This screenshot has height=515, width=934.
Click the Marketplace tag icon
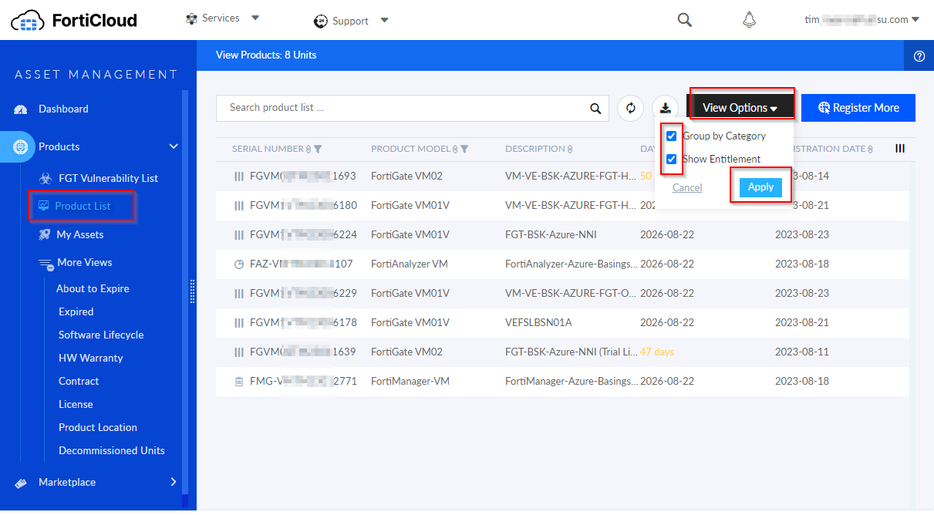[21, 483]
